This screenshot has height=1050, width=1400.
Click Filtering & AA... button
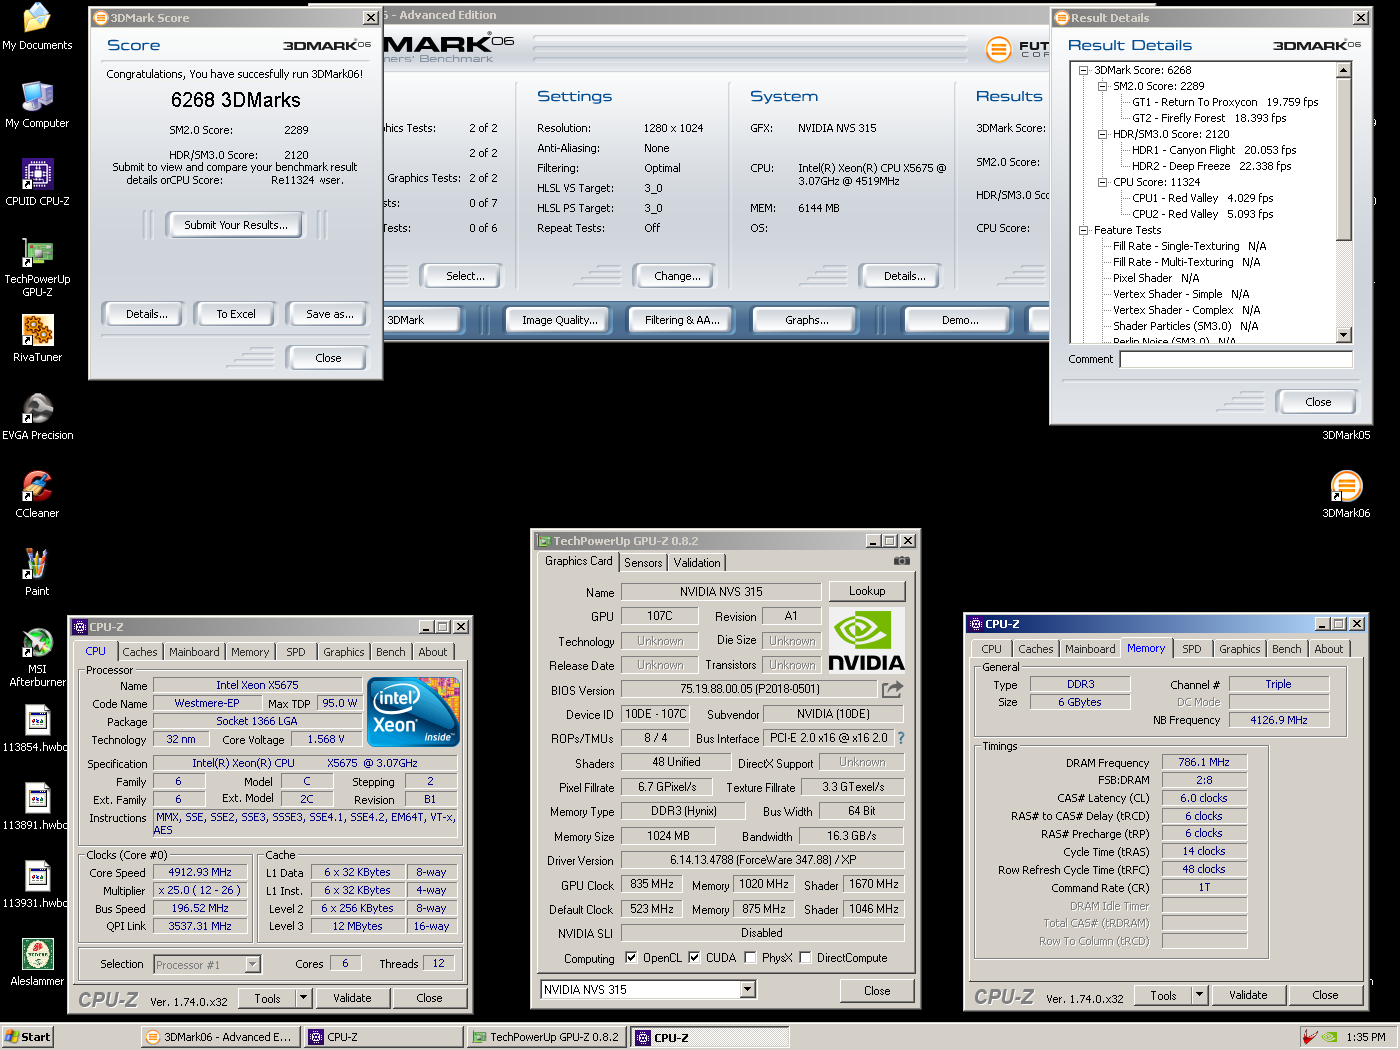tap(682, 320)
